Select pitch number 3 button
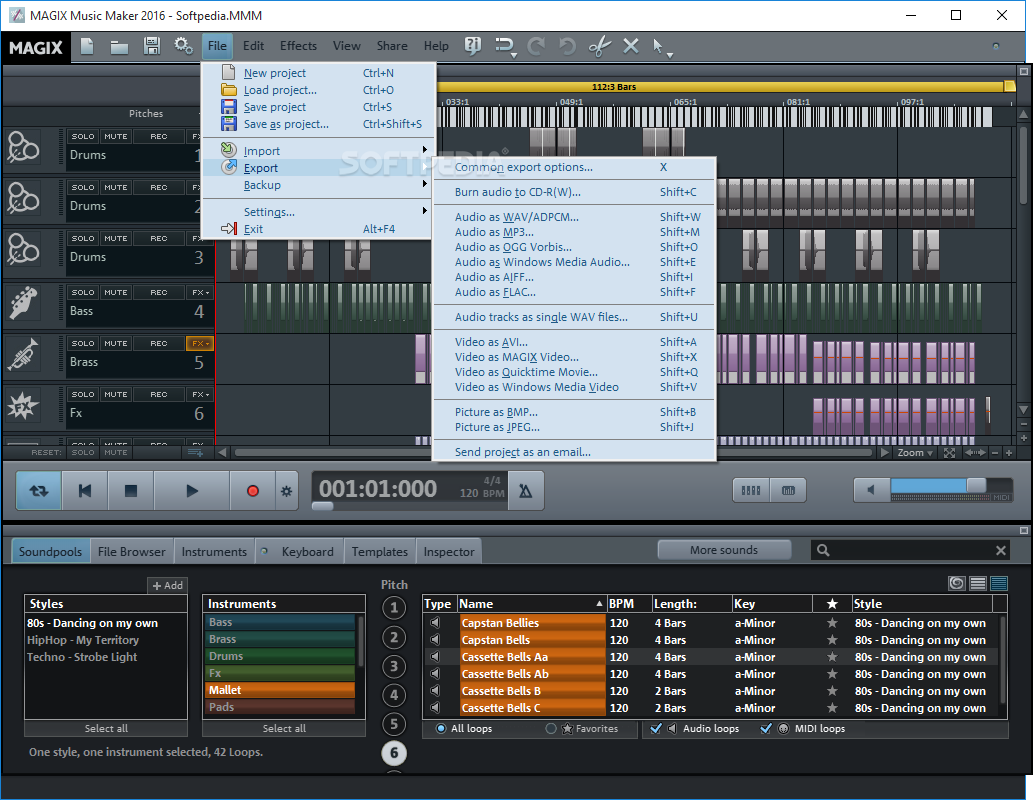 pos(394,666)
